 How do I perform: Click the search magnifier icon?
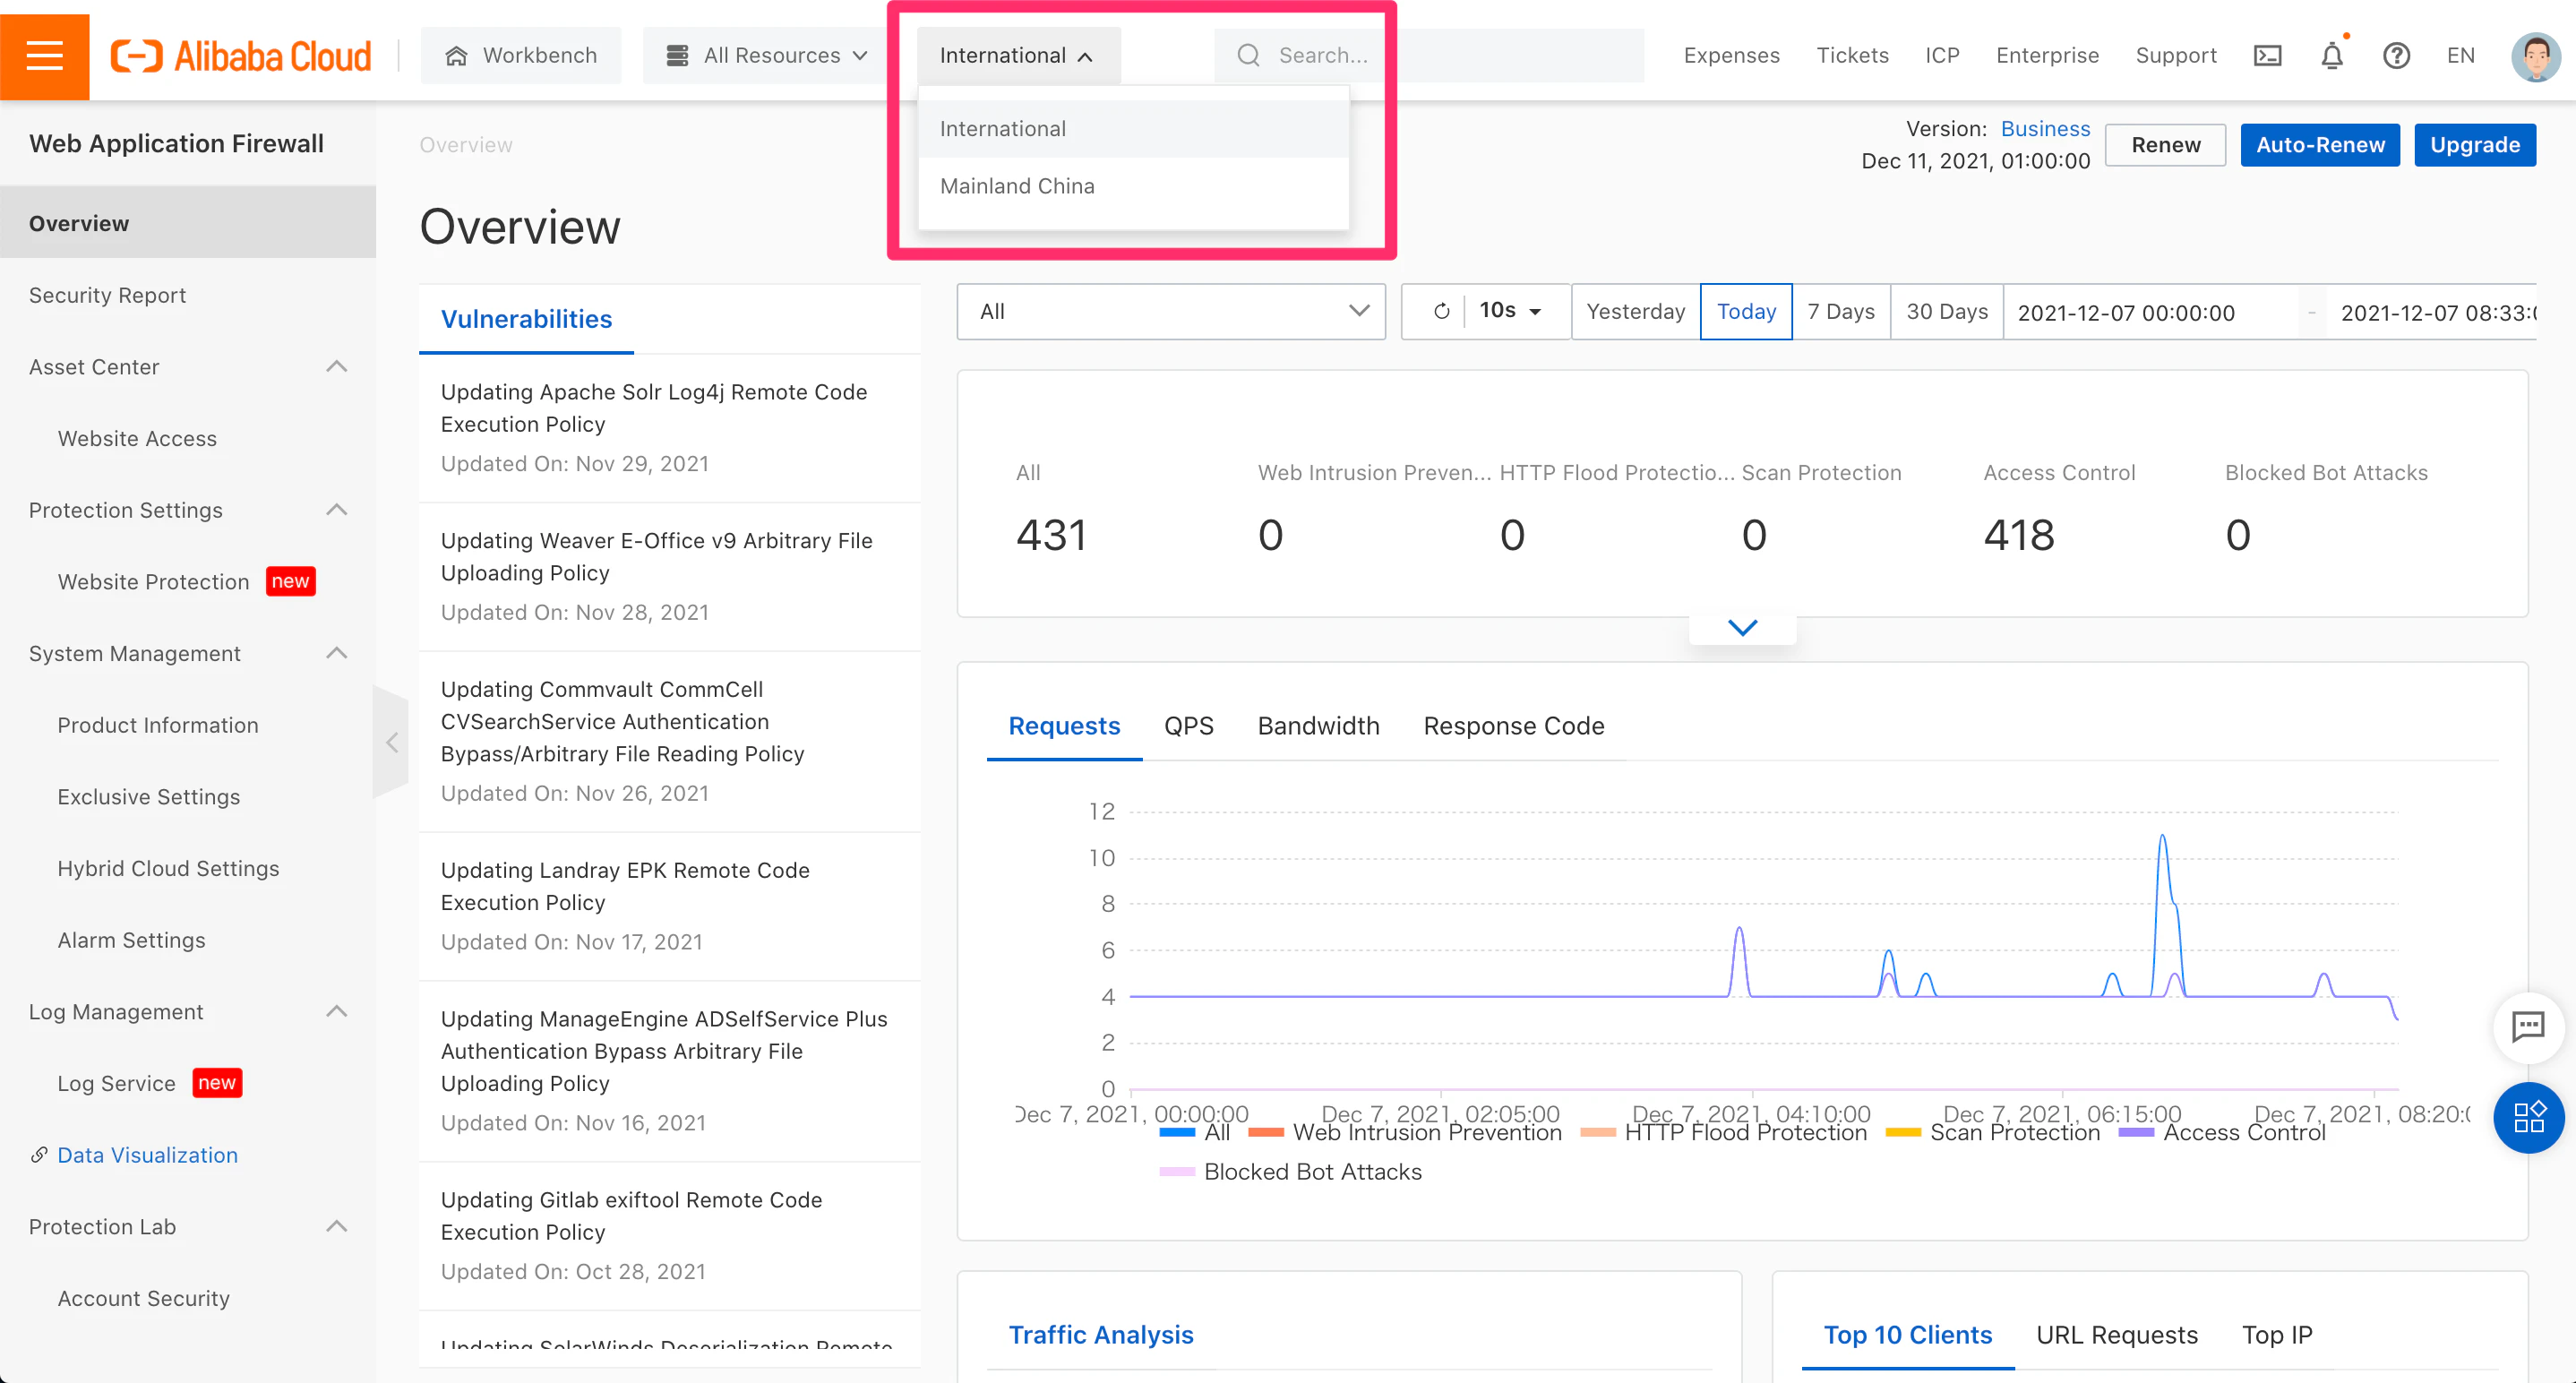(x=1248, y=56)
